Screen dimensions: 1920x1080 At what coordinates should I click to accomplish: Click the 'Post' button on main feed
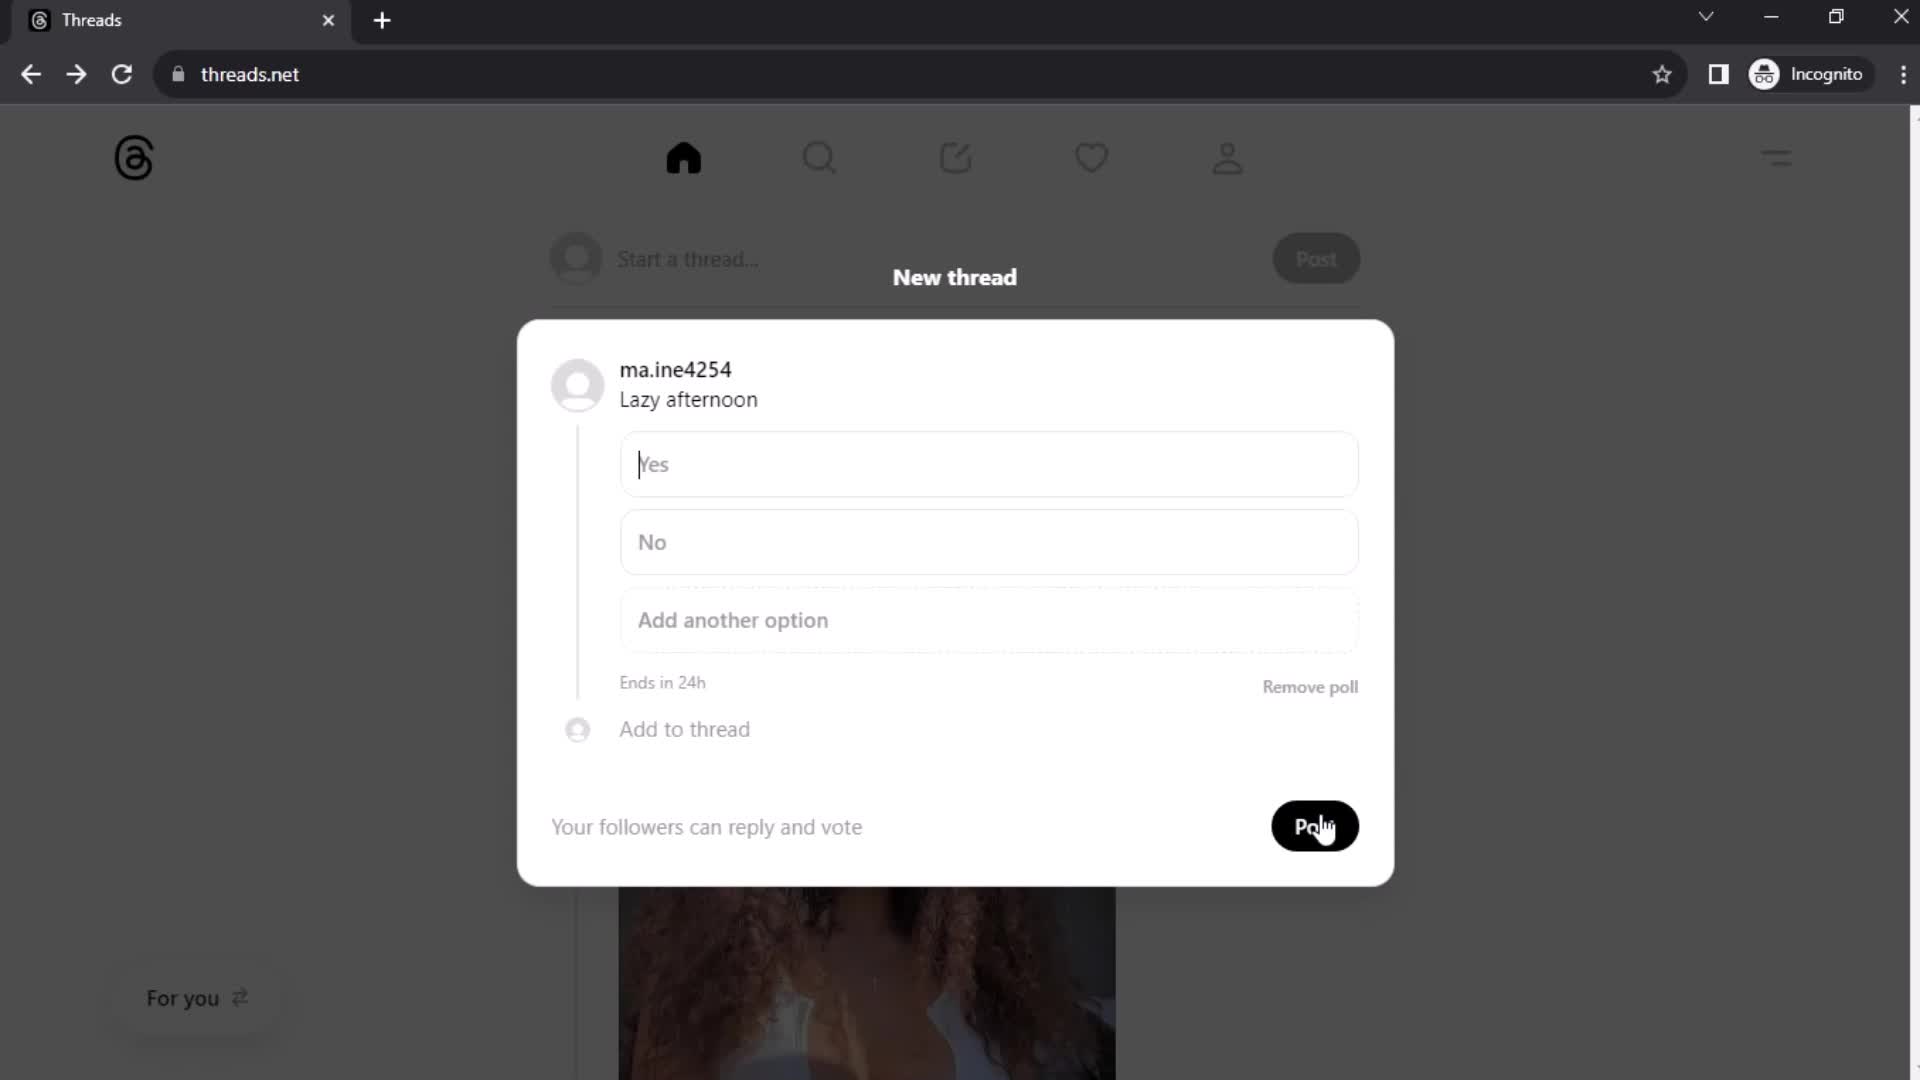coord(1316,258)
